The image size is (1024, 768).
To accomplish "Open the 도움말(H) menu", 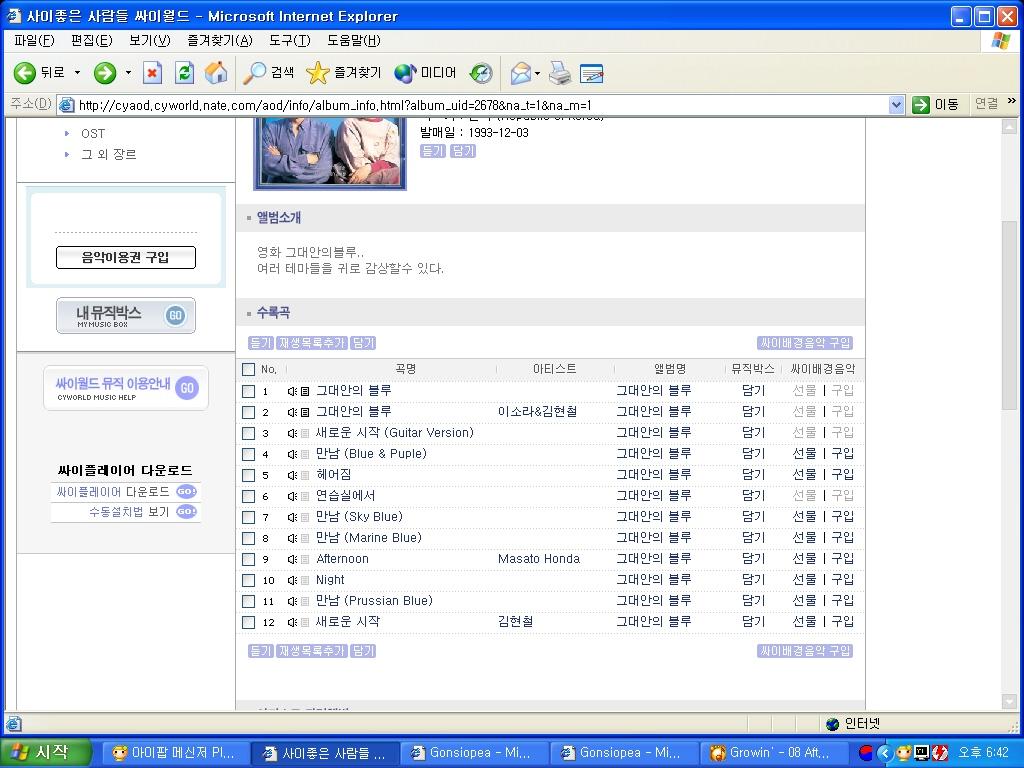I will click(x=354, y=40).
